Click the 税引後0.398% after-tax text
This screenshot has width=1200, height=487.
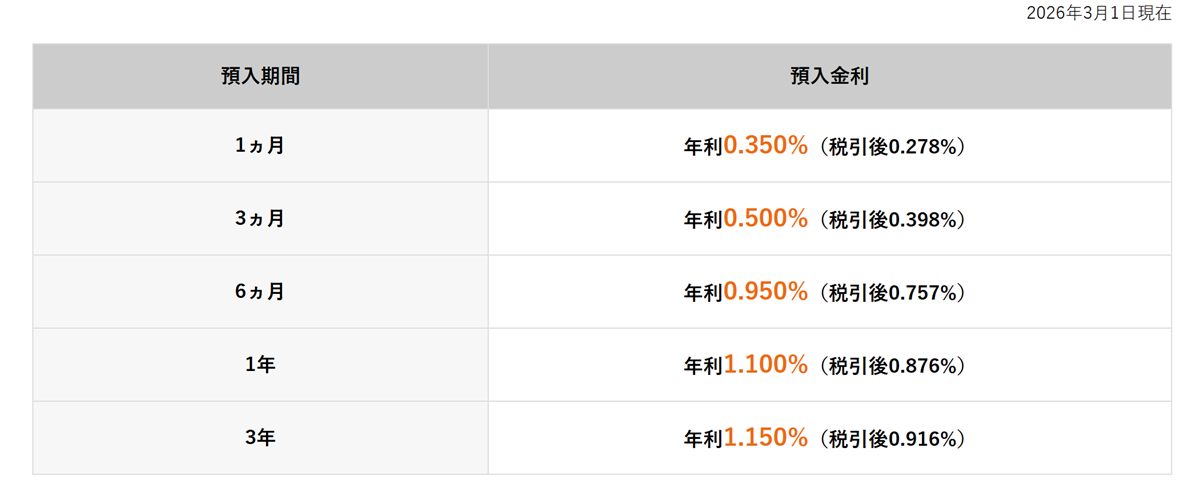pyautogui.click(x=895, y=219)
